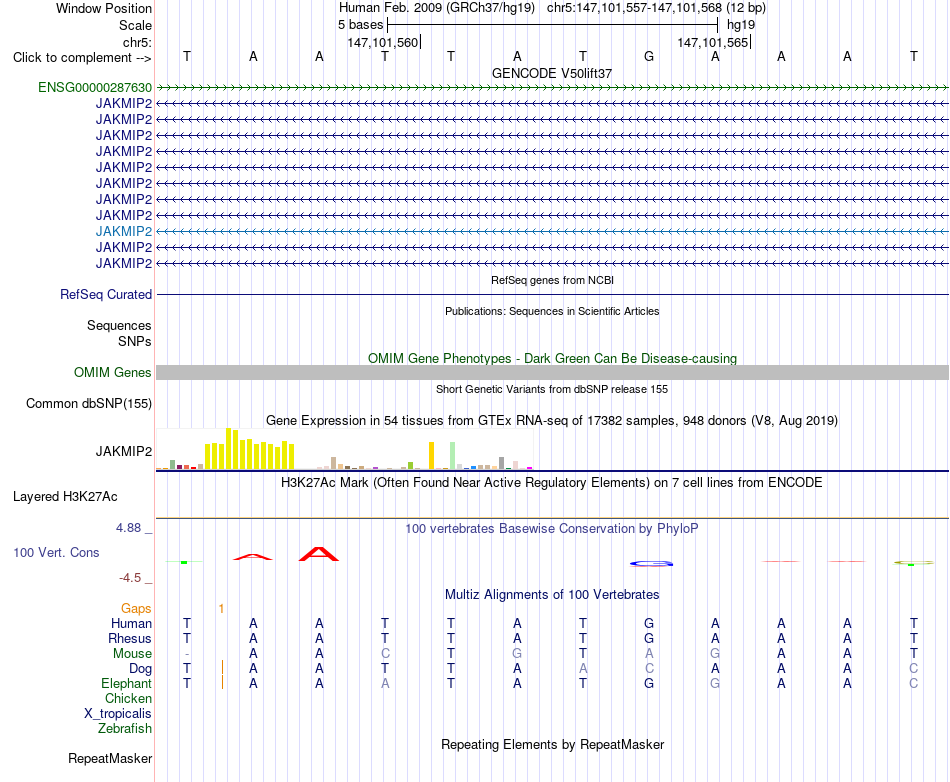Click the tallest yellow bar in the GTEx chart
Viewport: 950px width, 782px height.
click(228, 449)
